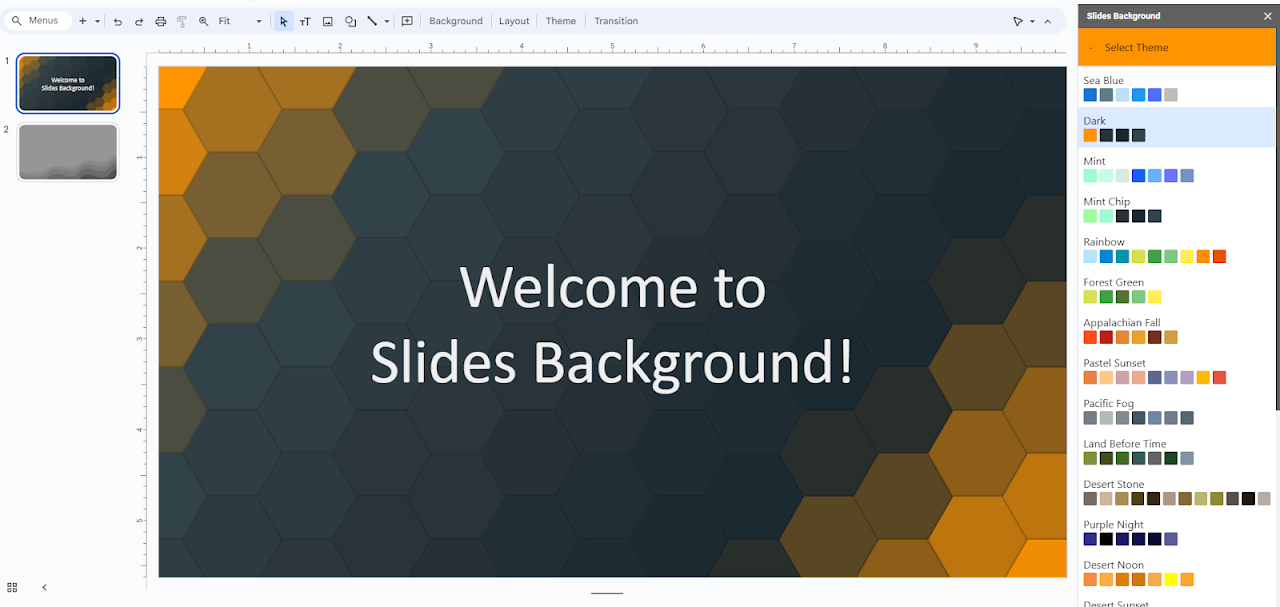The image size is (1280, 607).
Task: Activate the paint format tool
Action: (181, 21)
